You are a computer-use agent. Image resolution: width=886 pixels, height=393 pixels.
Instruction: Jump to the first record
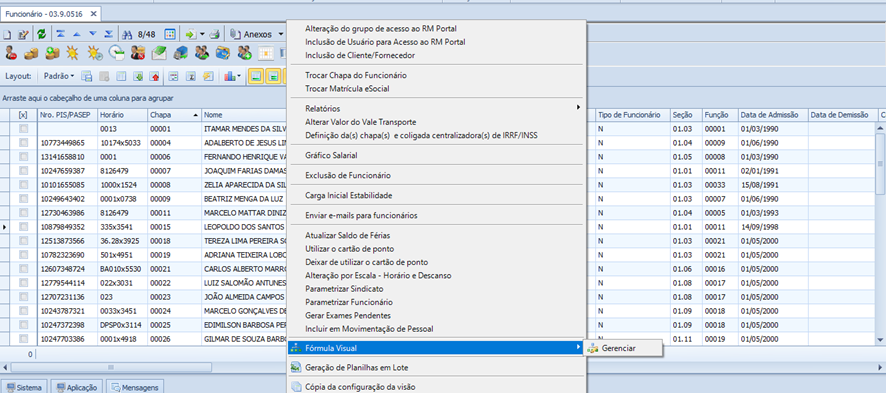[x=60, y=34]
